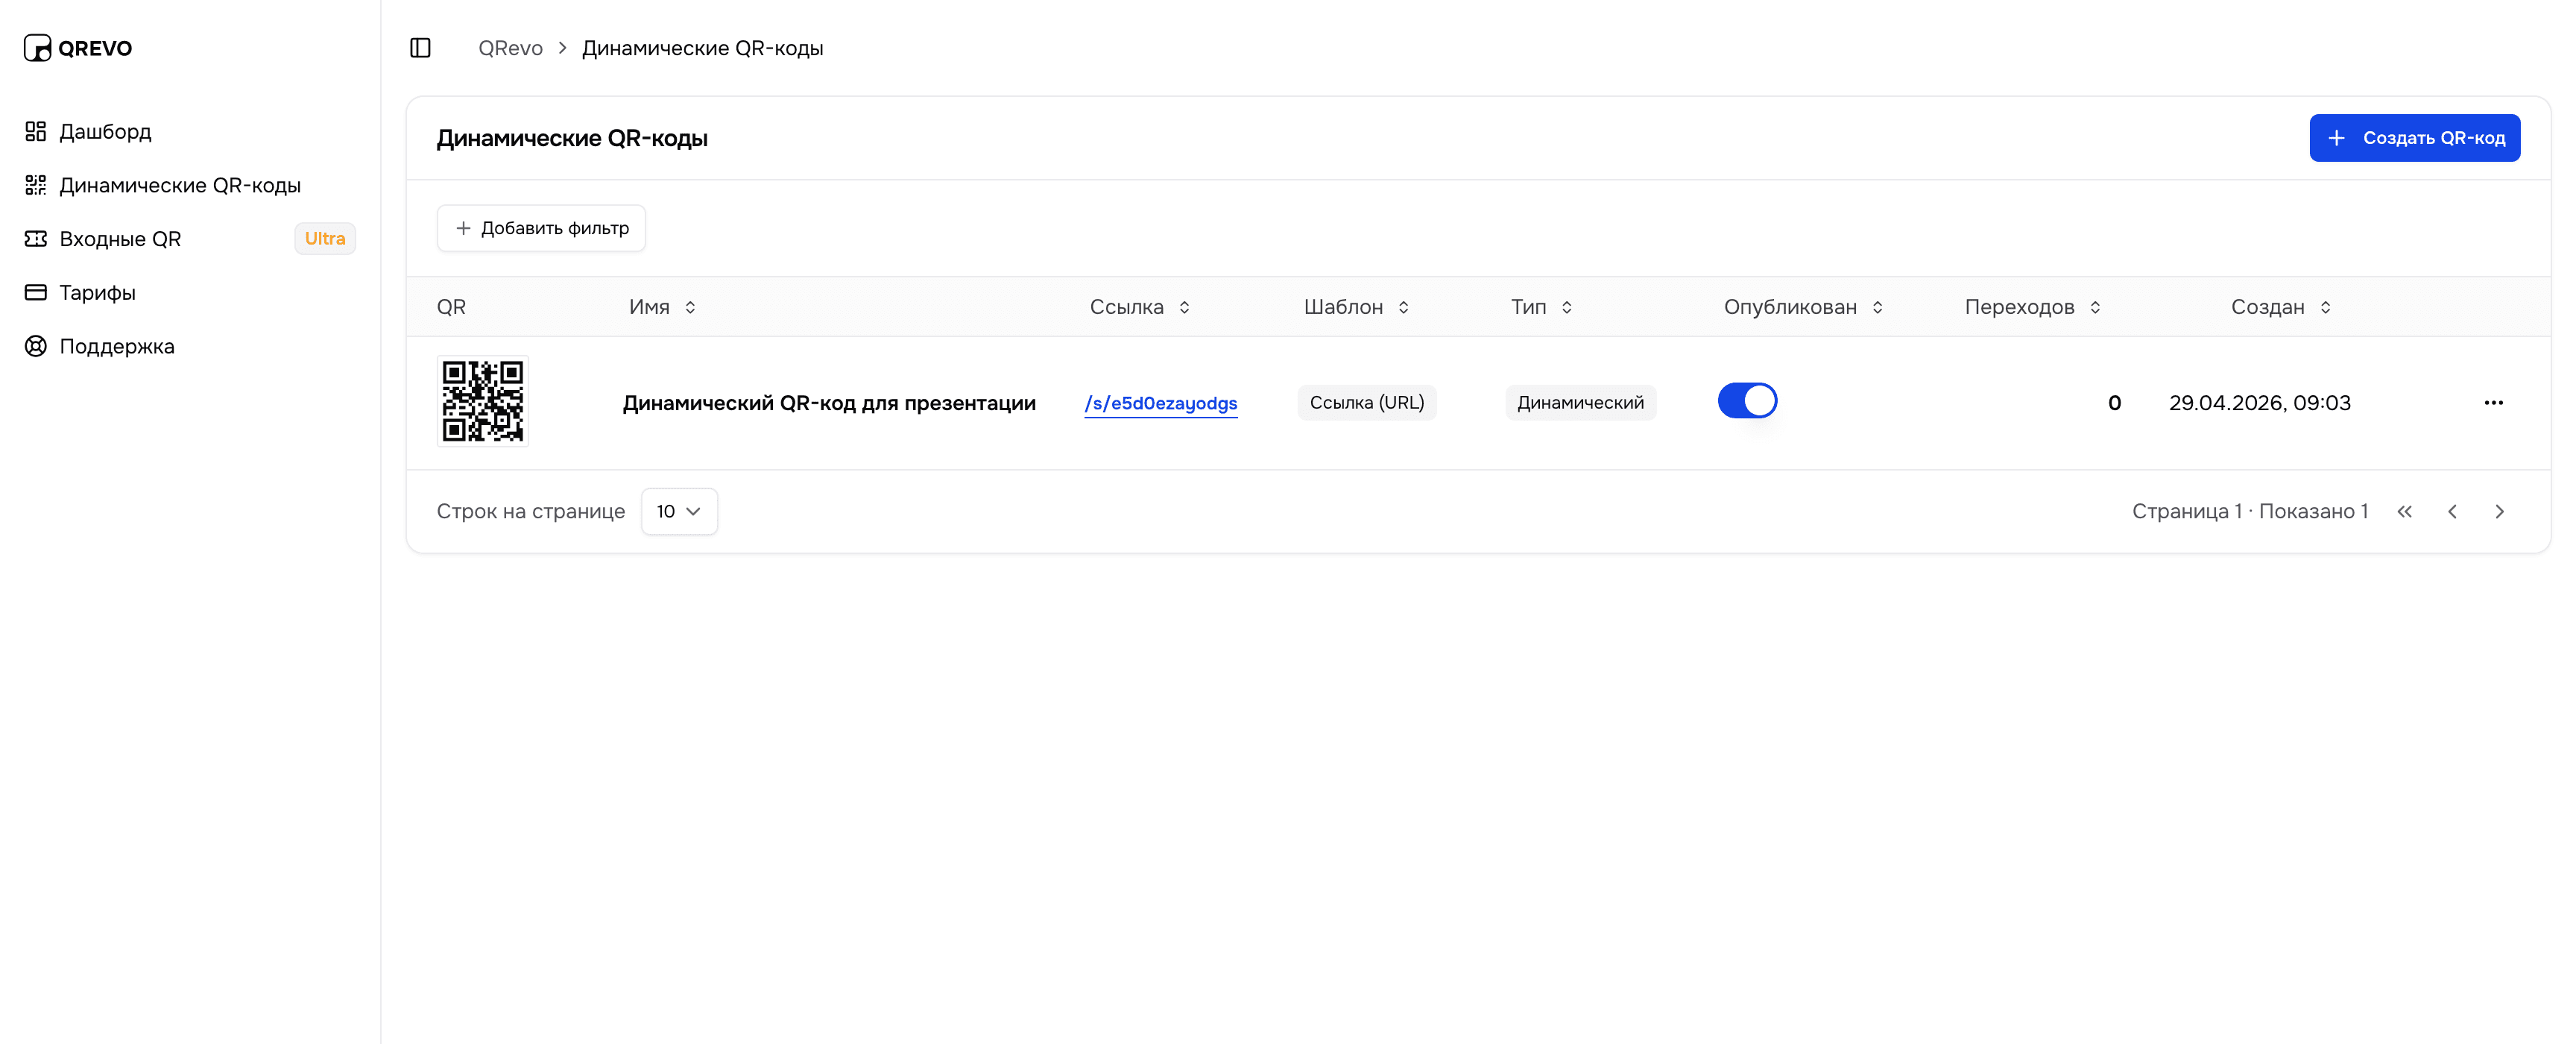
Task: Sort by Ссылка column
Action: click(1140, 307)
